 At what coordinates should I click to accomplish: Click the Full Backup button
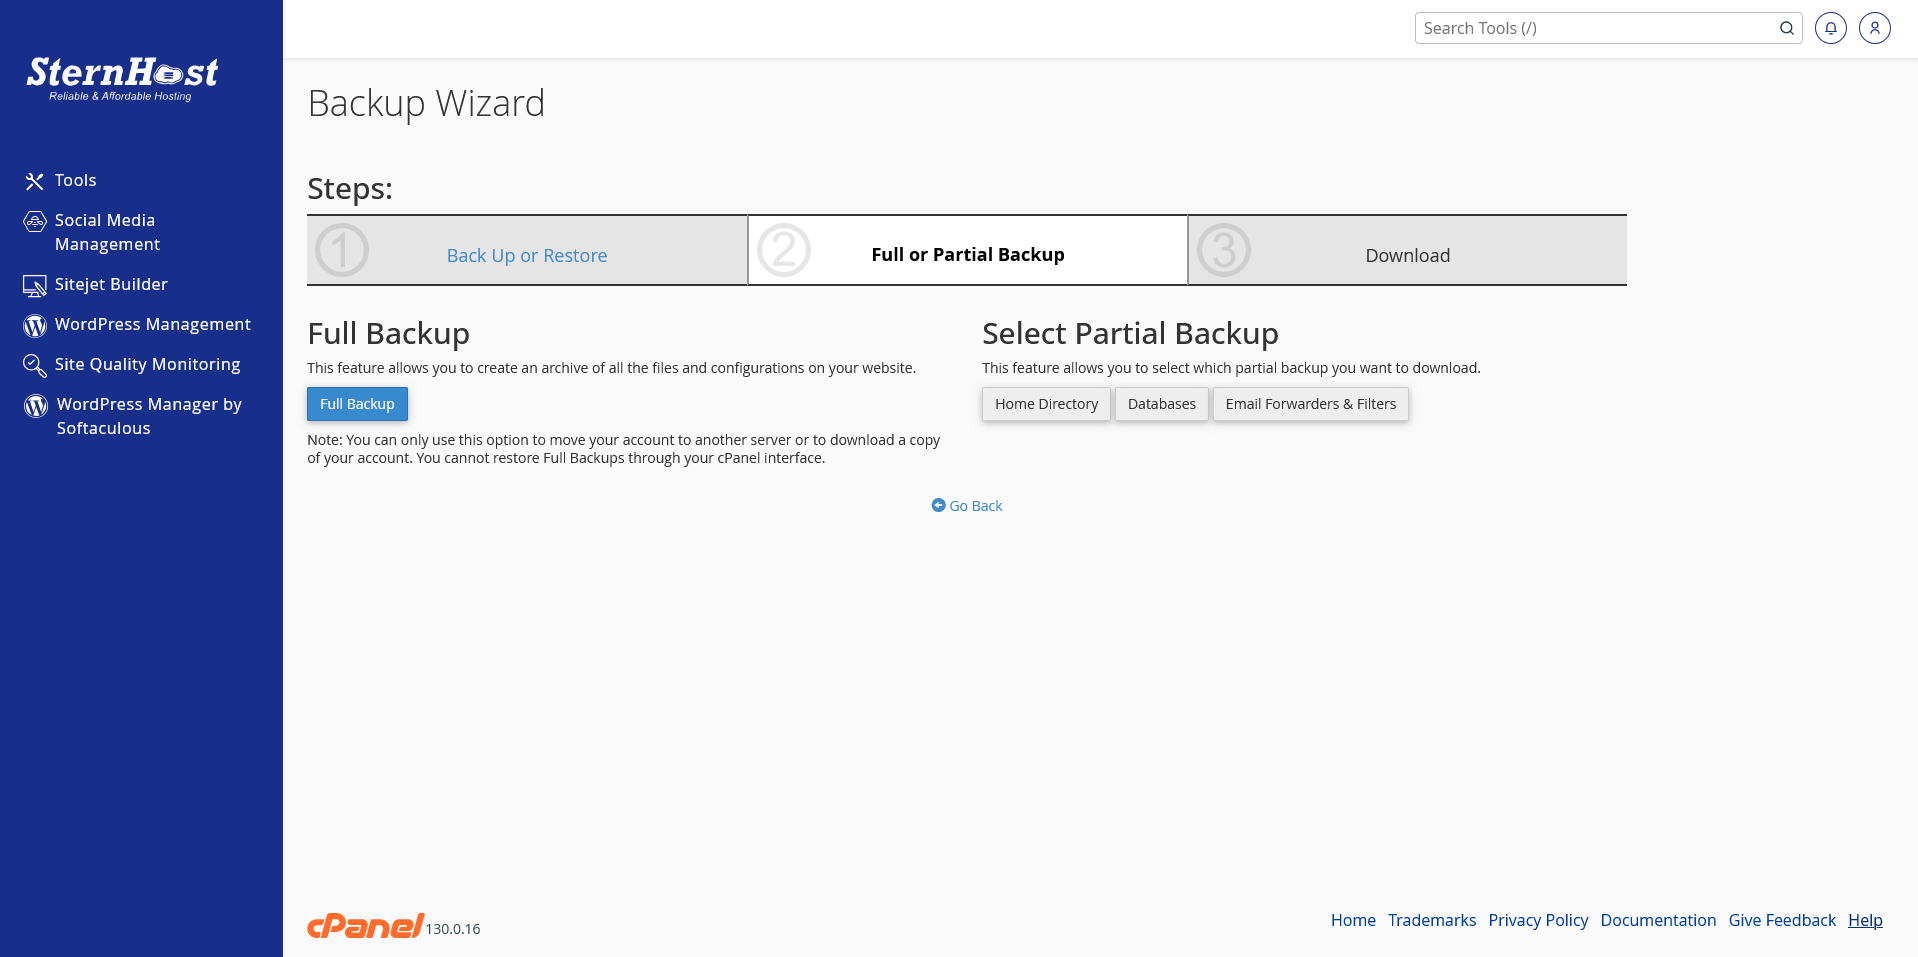pos(357,404)
